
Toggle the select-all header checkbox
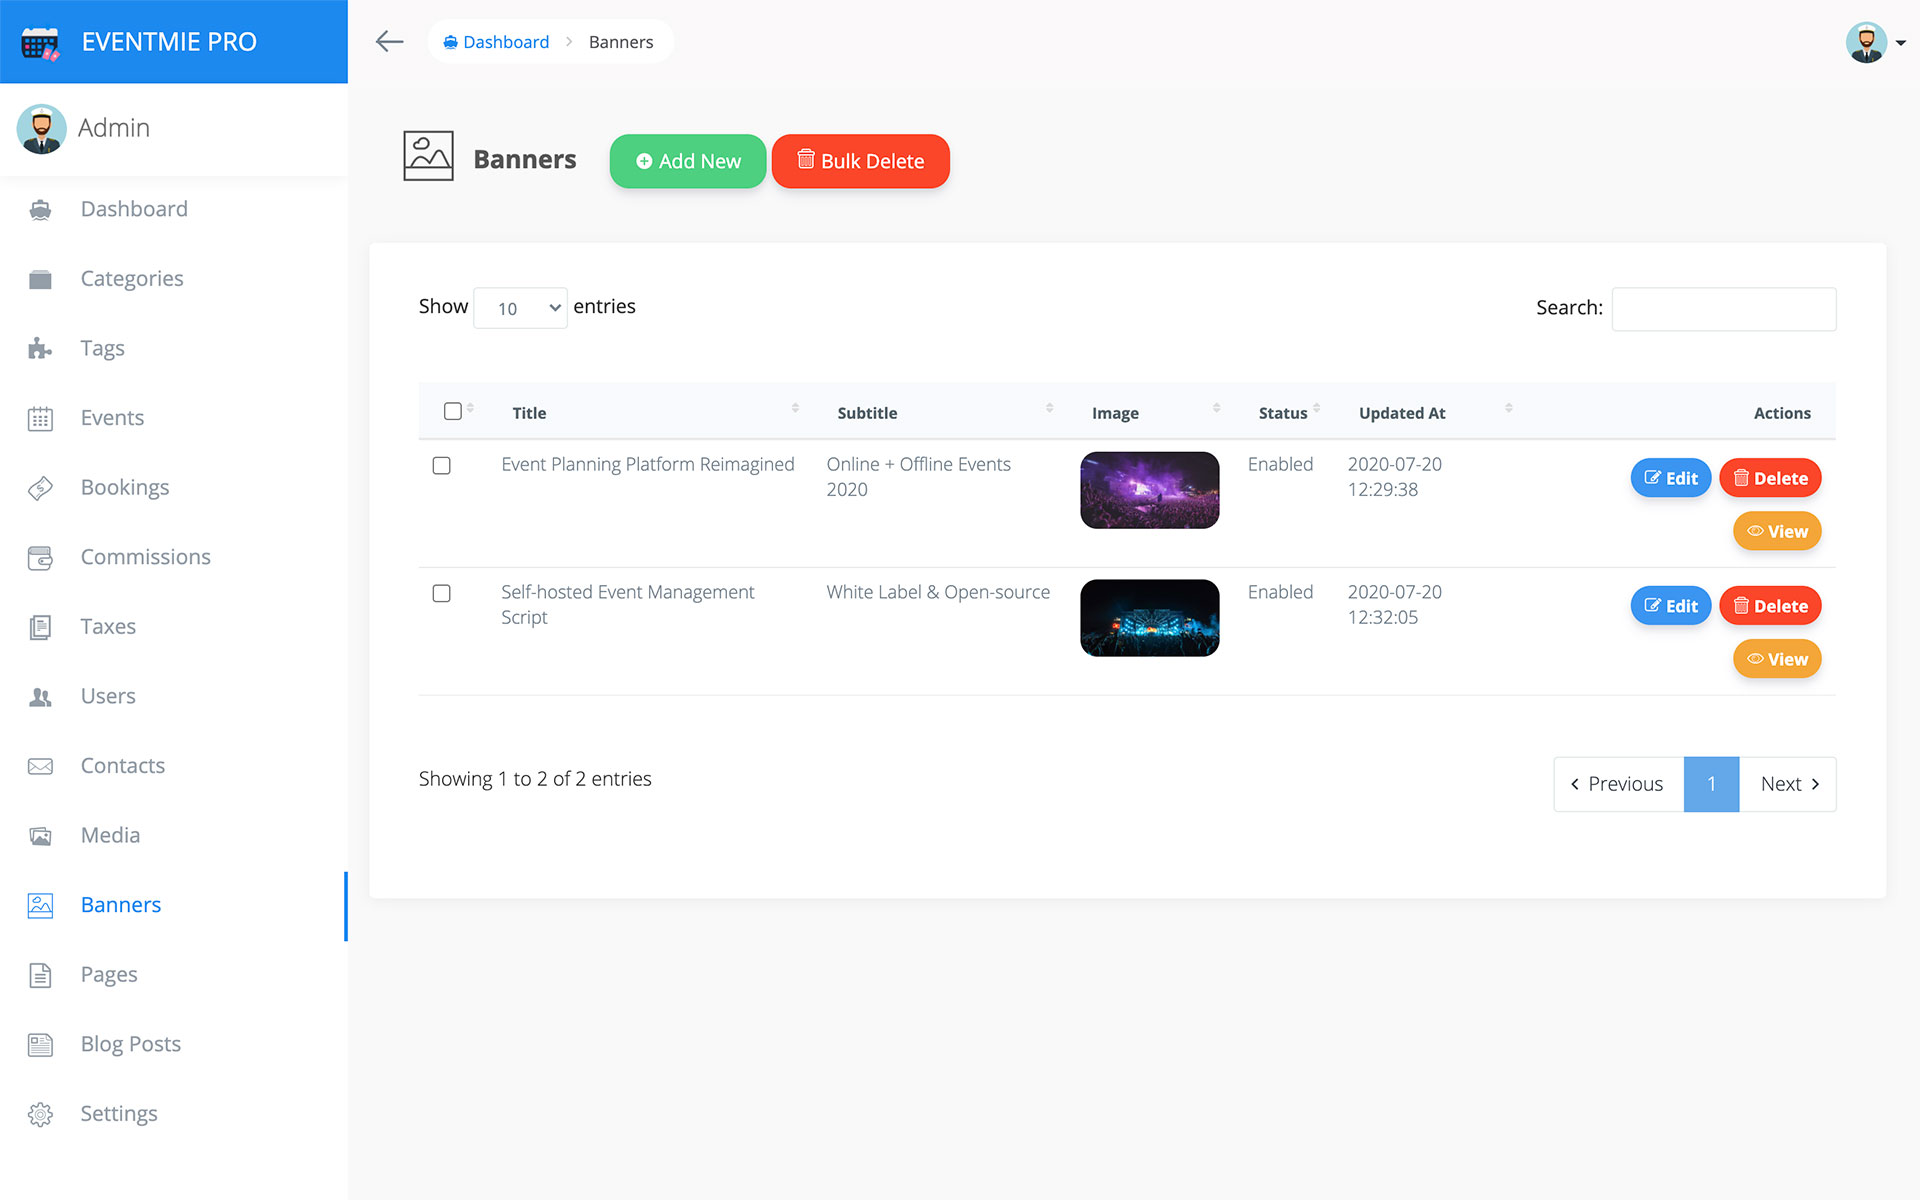pos(452,411)
